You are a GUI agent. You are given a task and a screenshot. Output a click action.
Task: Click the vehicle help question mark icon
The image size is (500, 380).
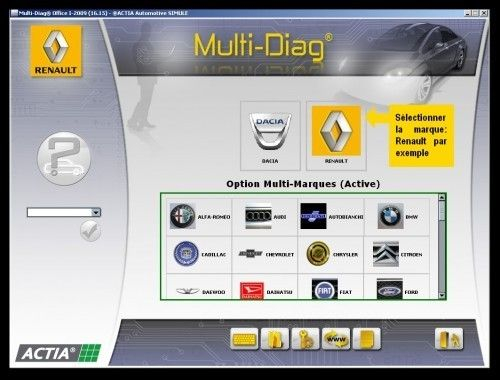coord(64,158)
